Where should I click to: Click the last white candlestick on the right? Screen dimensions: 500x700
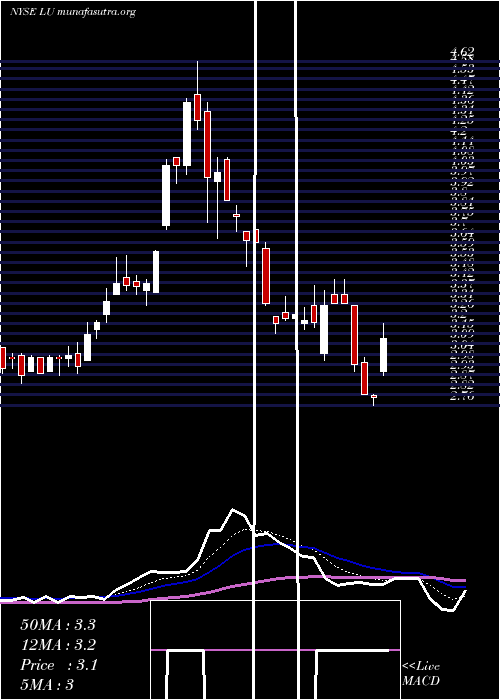383,355
